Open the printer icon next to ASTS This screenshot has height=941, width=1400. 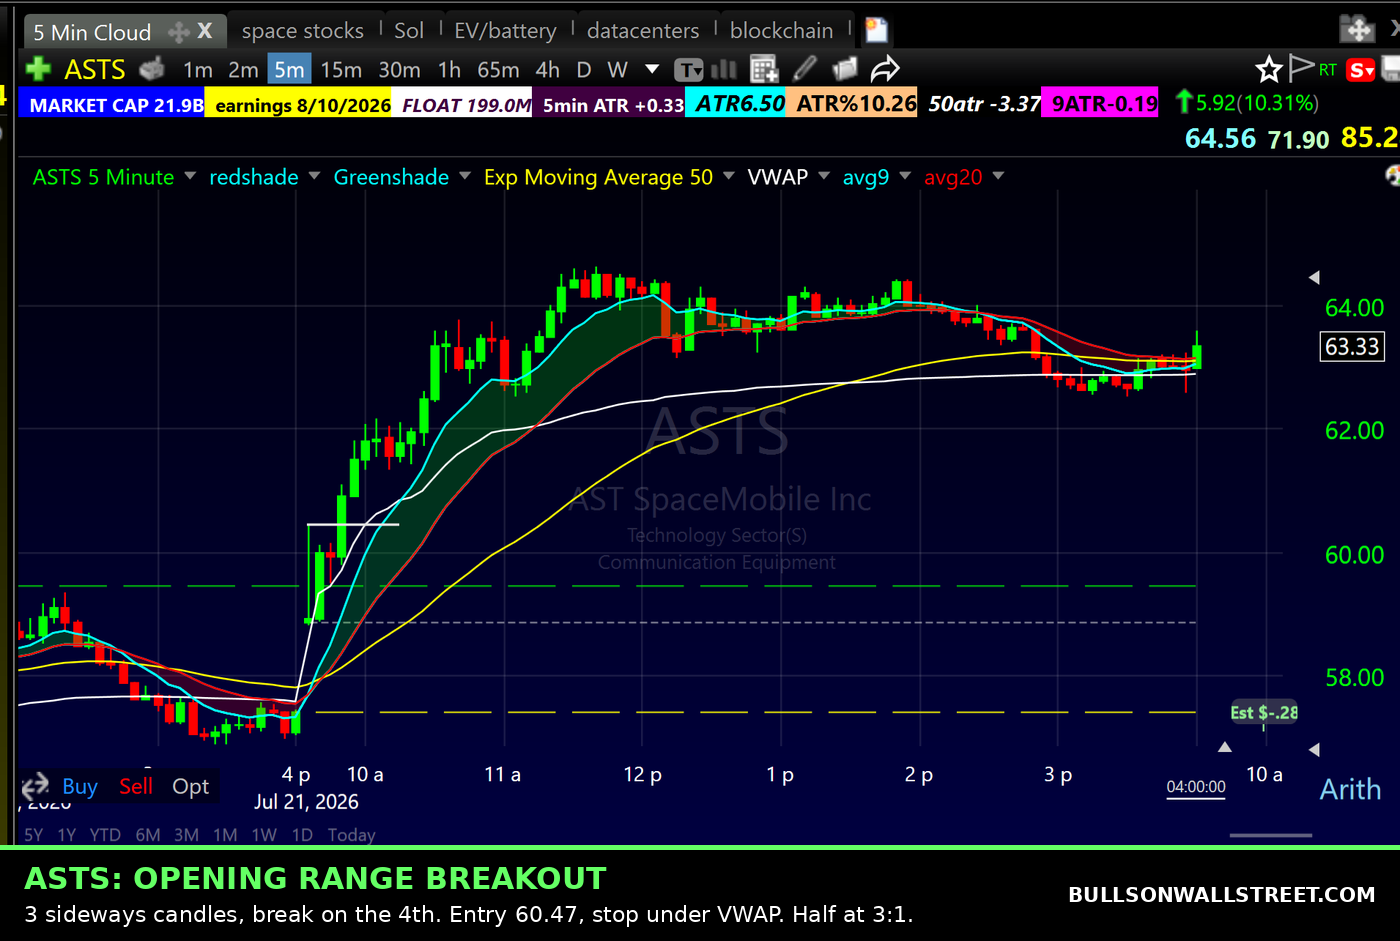click(152, 69)
